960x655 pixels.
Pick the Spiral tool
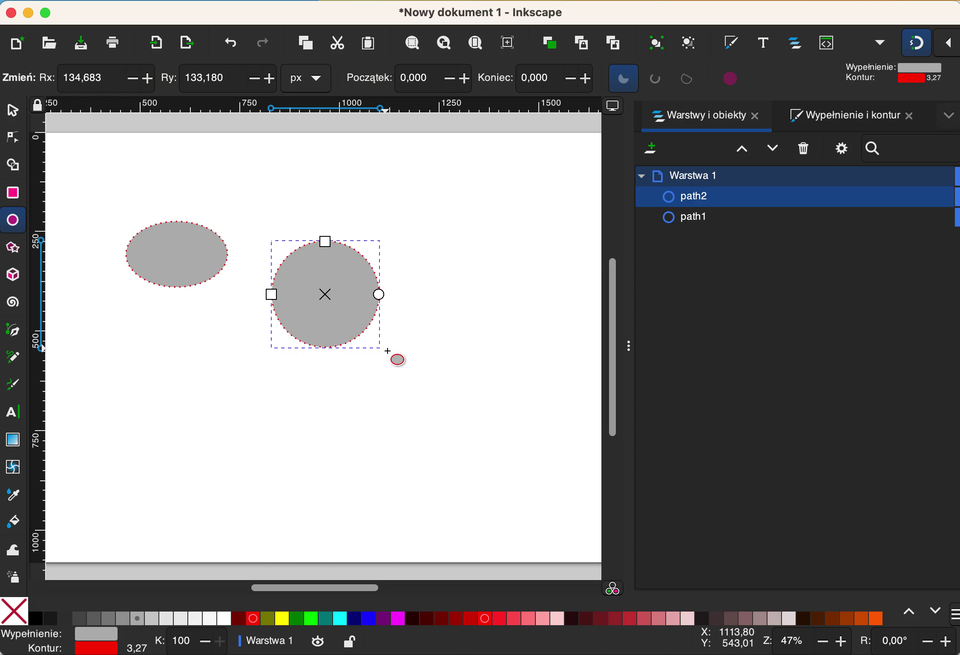13,302
